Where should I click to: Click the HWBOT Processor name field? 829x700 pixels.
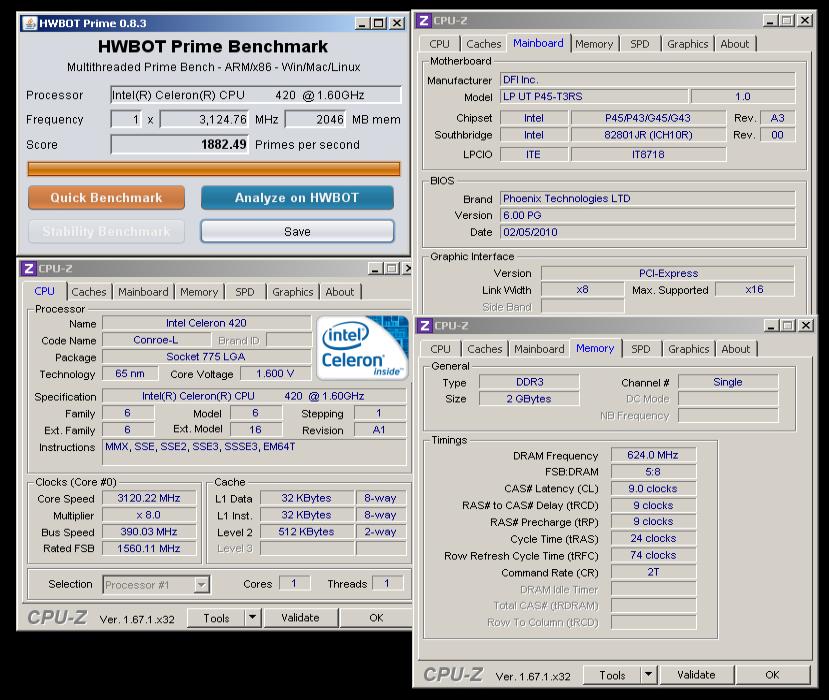click(x=256, y=95)
